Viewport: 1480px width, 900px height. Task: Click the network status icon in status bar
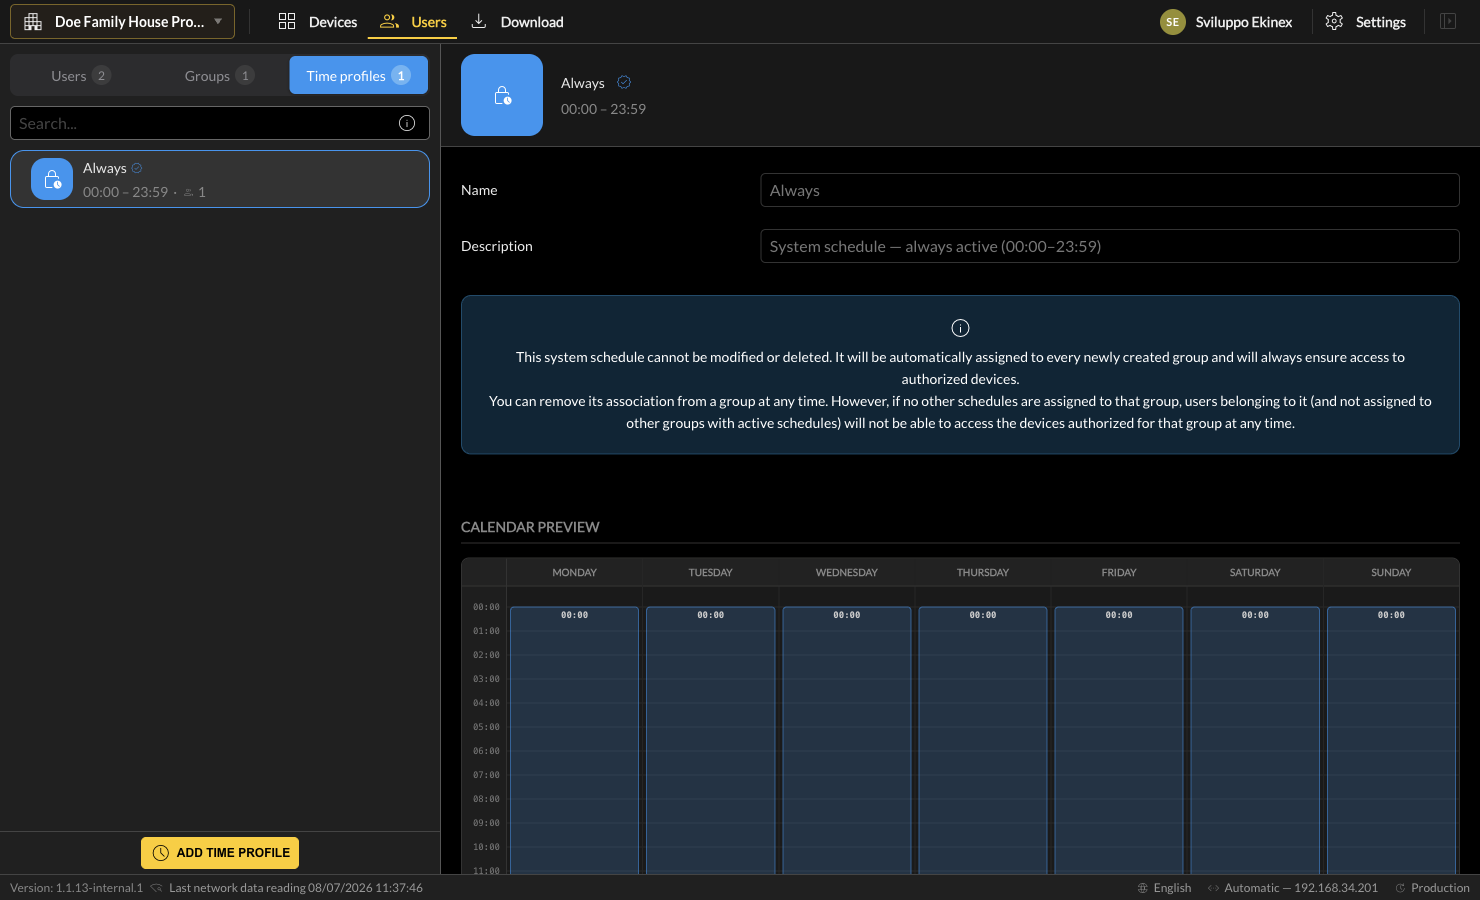pos(156,888)
